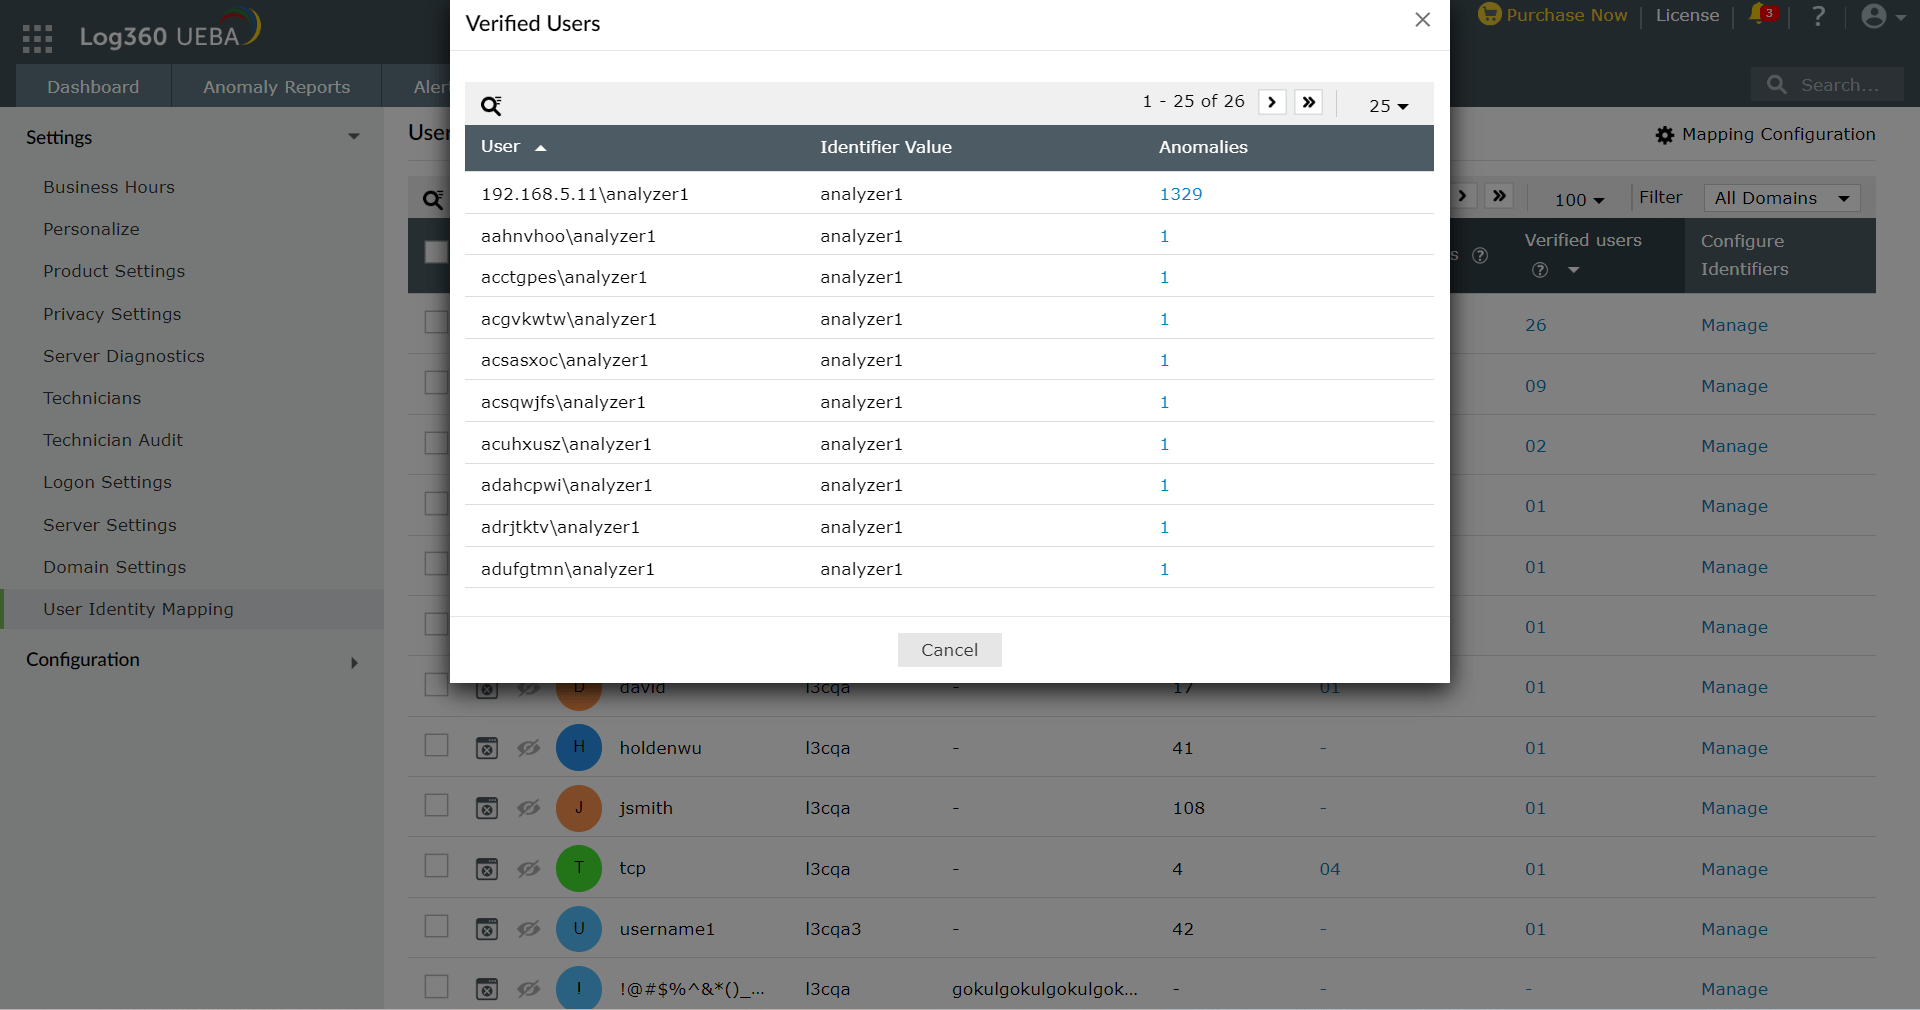Open the 100 rows-per-page dropdown

click(1579, 199)
